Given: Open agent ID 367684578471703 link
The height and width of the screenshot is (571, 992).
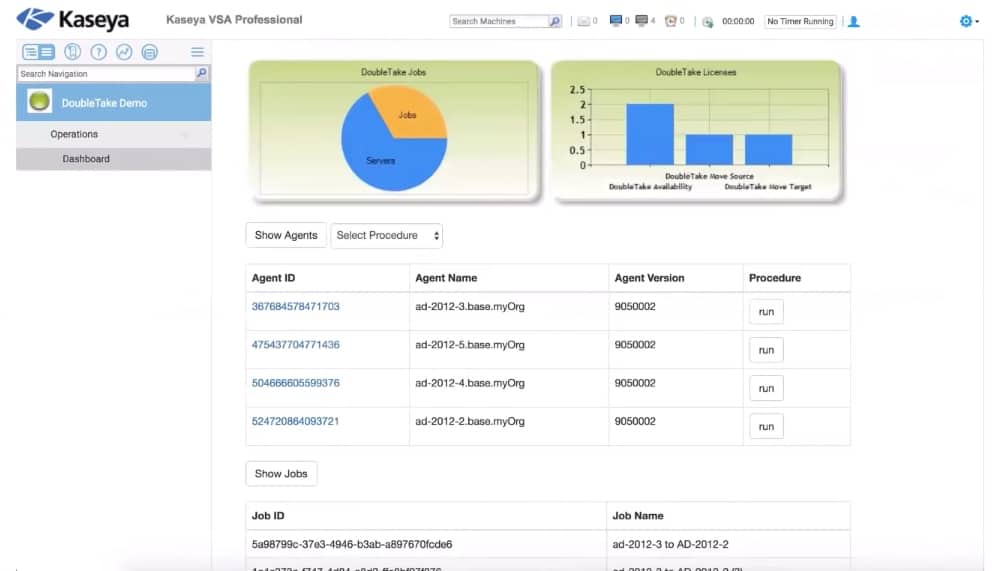Looking at the screenshot, I should 295,307.
